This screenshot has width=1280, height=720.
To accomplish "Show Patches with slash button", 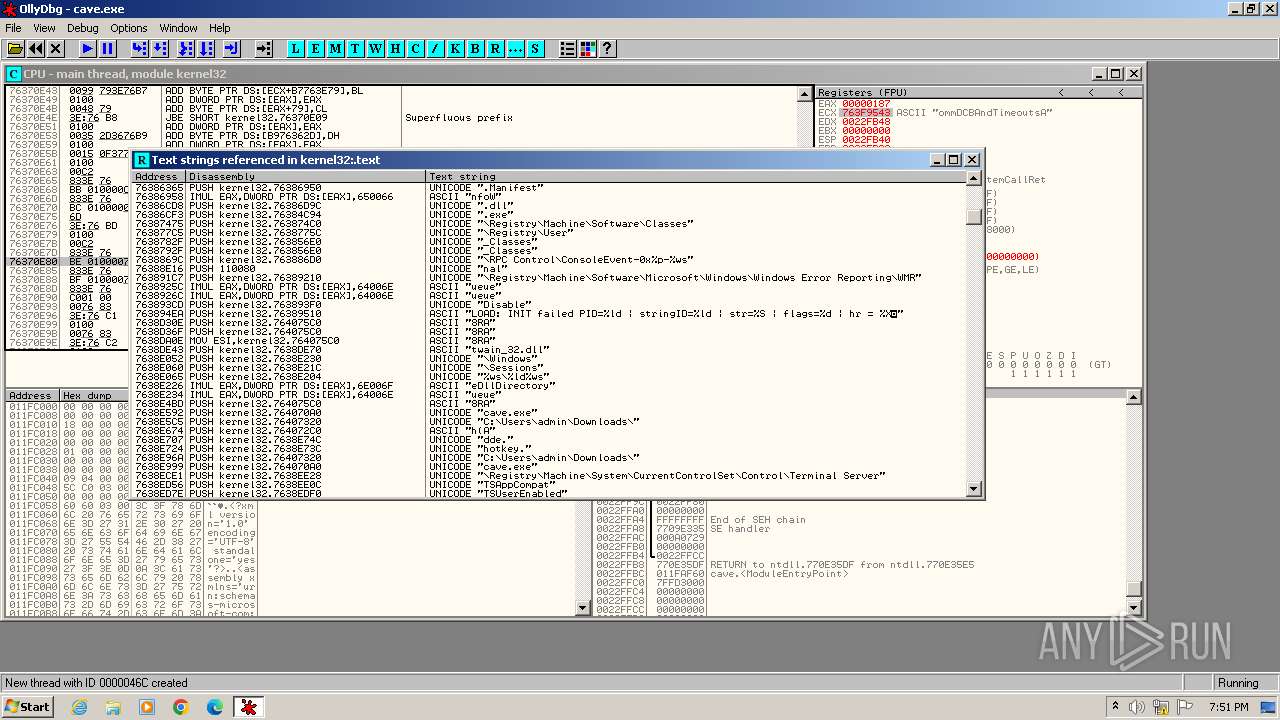I will click(x=436, y=48).
